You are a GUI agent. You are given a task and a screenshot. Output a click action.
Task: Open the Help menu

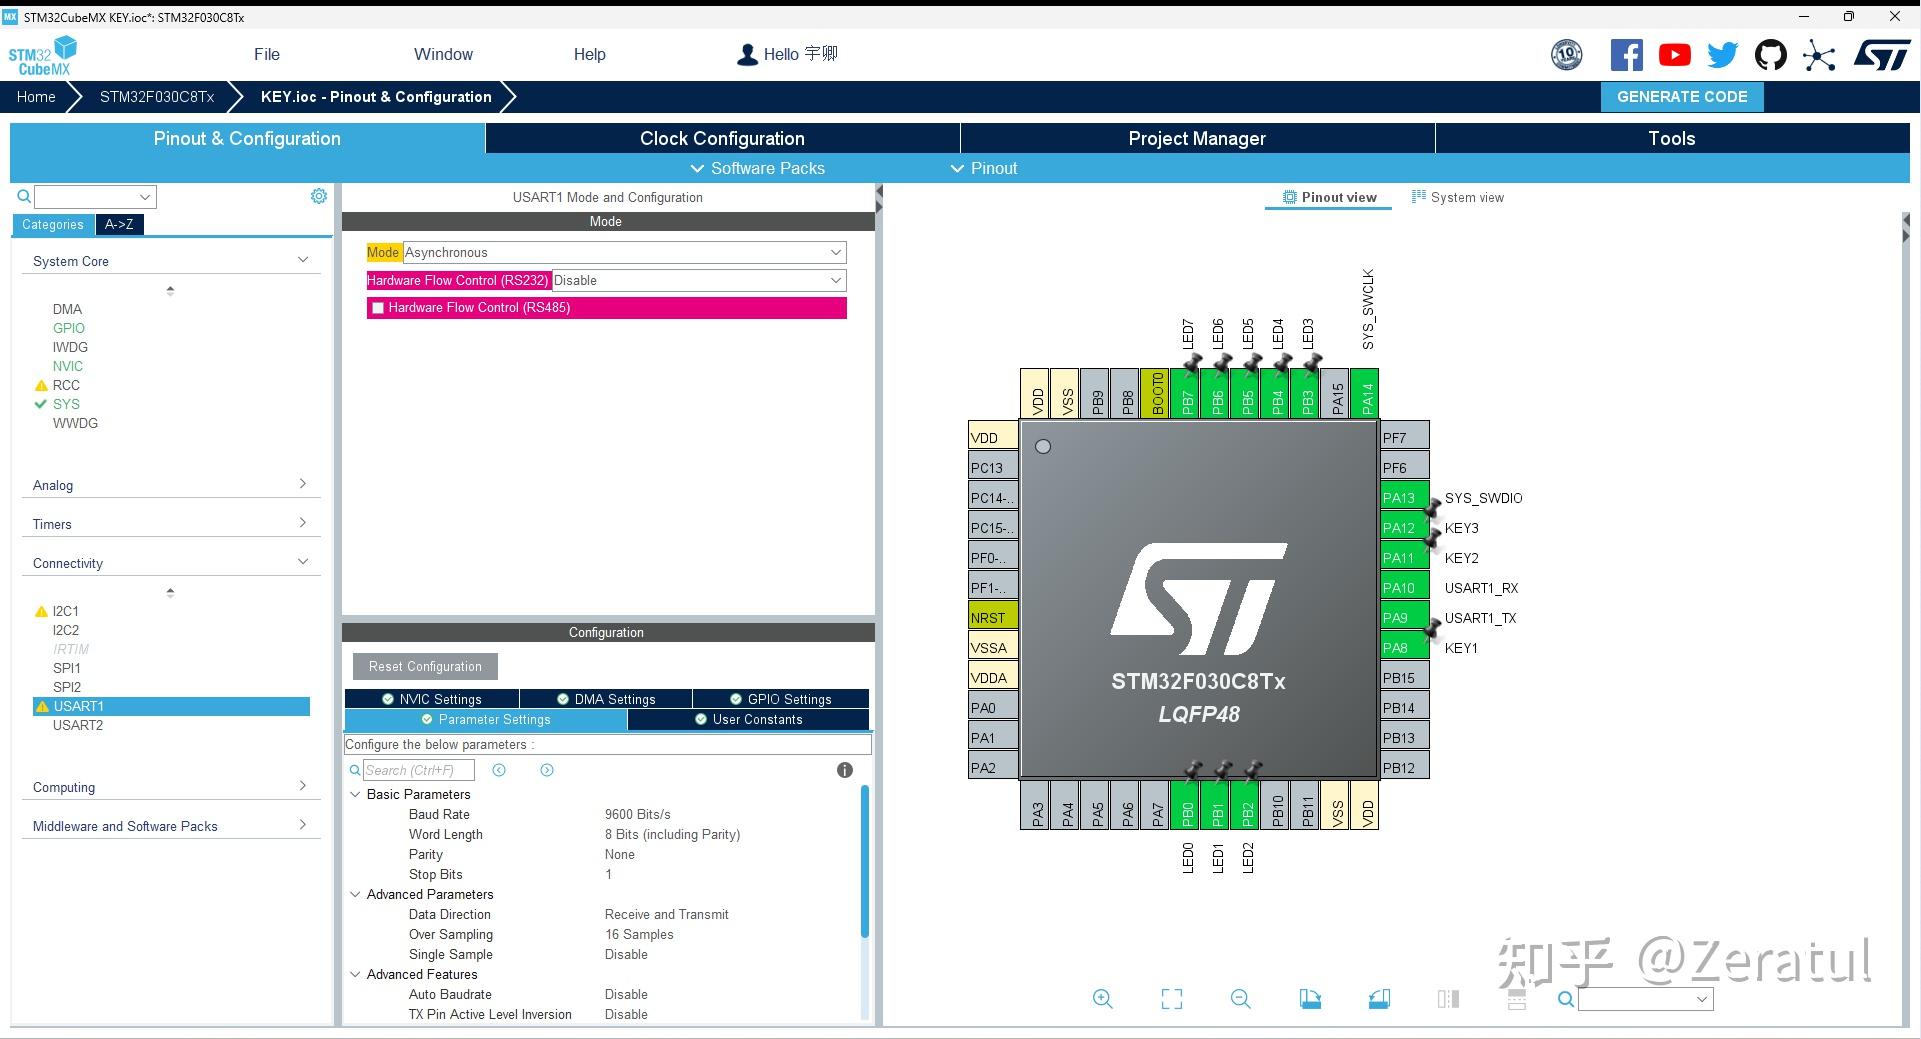(589, 54)
